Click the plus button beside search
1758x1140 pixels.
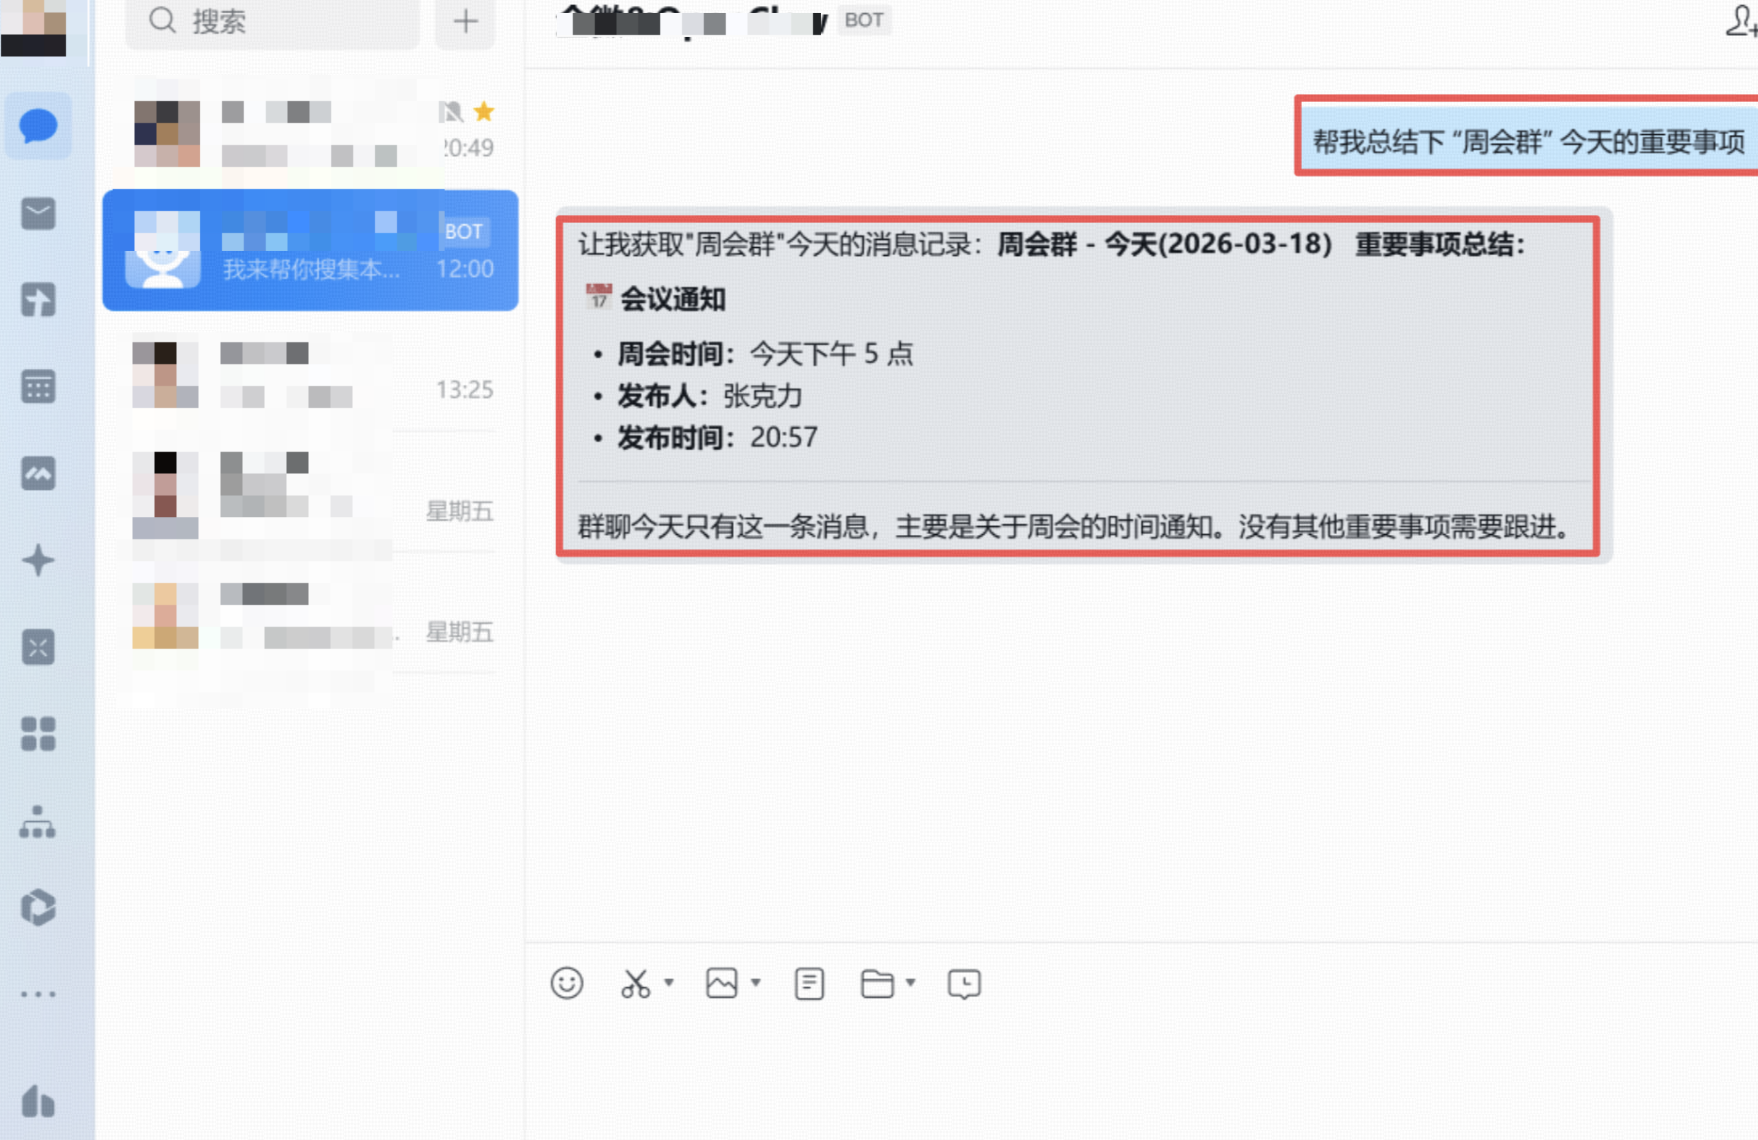(465, 22)
